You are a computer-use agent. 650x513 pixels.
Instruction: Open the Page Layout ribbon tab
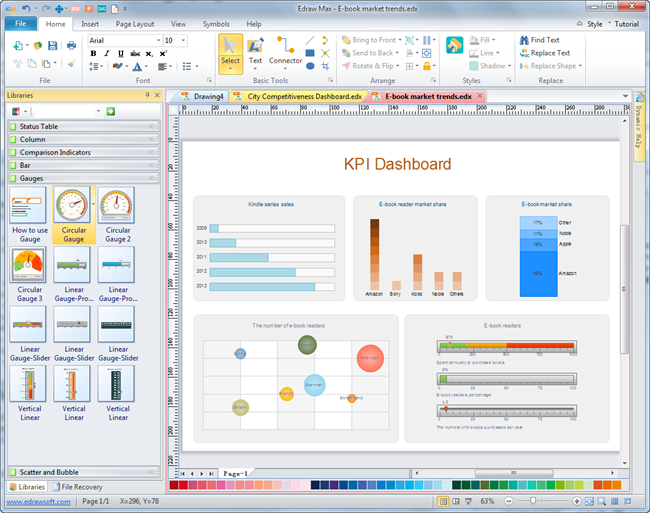pyautogui.click(x=134, y=23)
